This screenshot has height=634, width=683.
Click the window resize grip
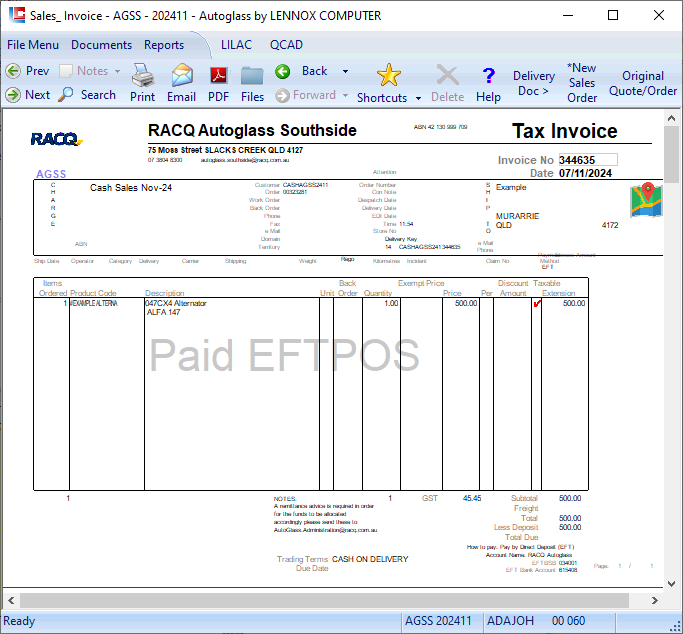(675, 627)
